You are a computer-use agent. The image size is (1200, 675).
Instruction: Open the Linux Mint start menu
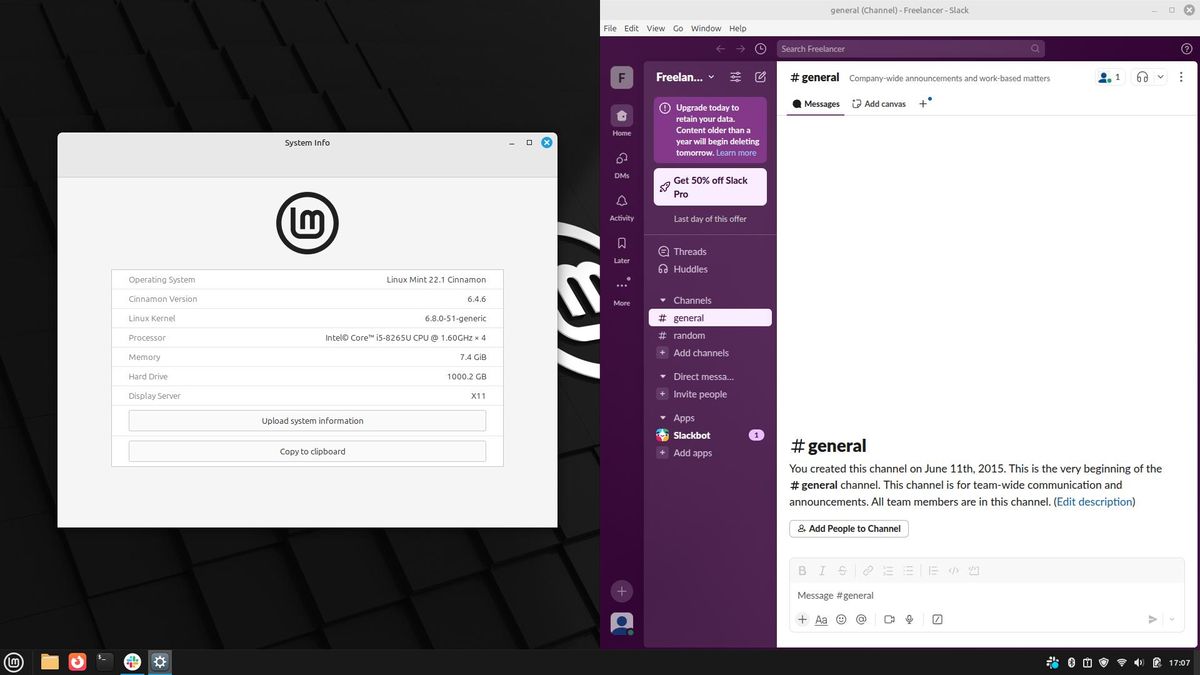[15, 661]
